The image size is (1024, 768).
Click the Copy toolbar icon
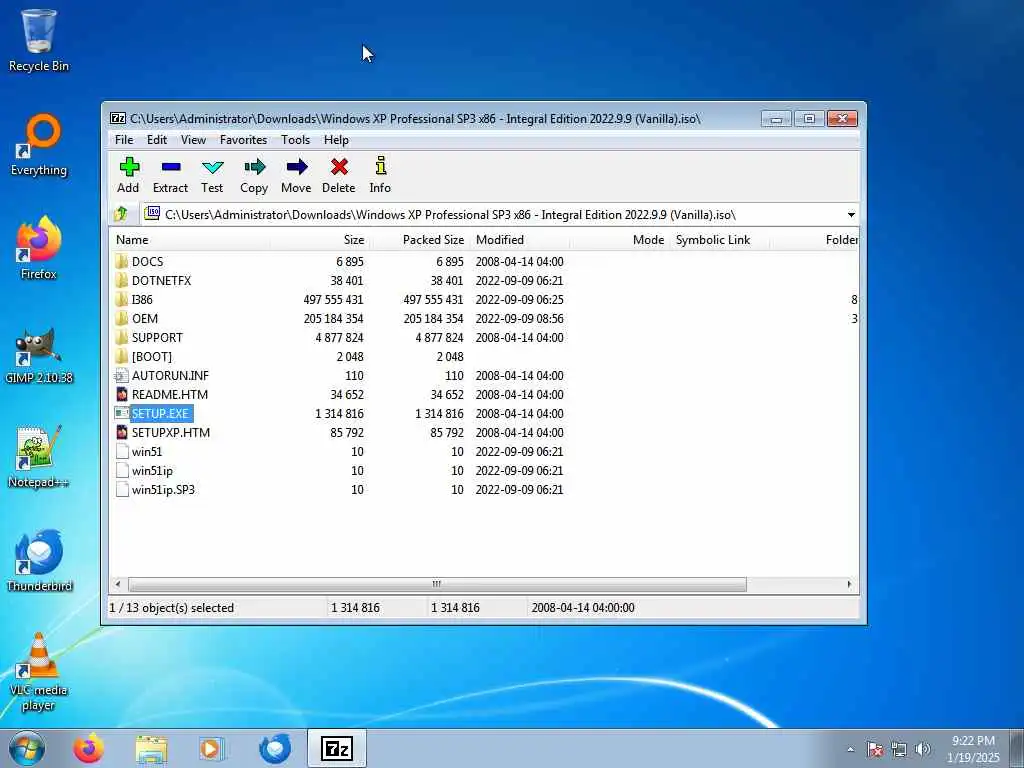point(254,168)
